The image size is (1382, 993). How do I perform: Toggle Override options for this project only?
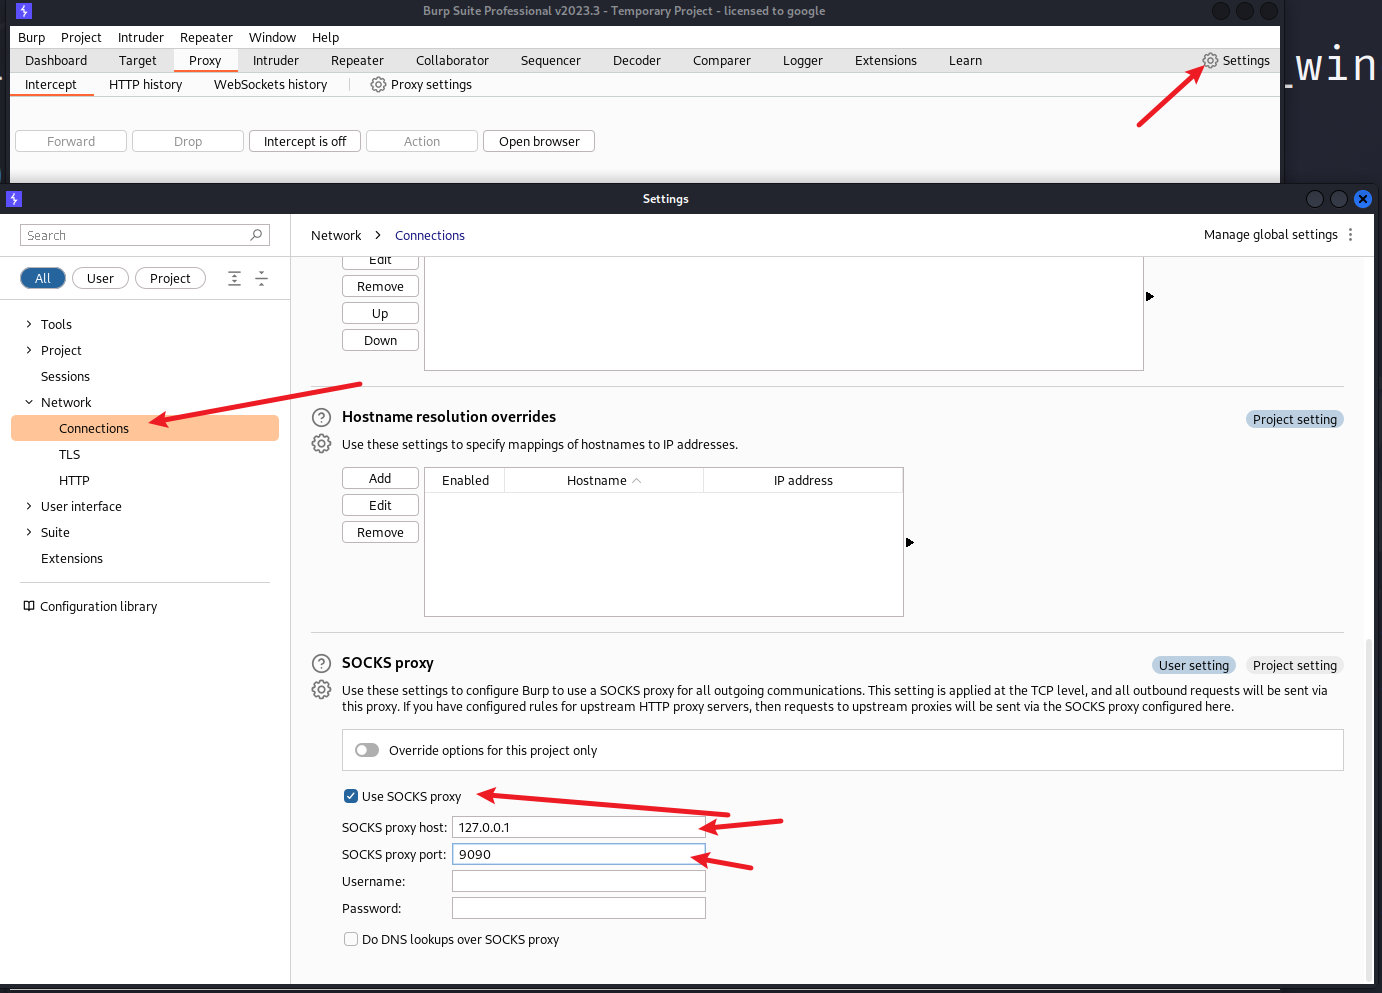point(367,751)
